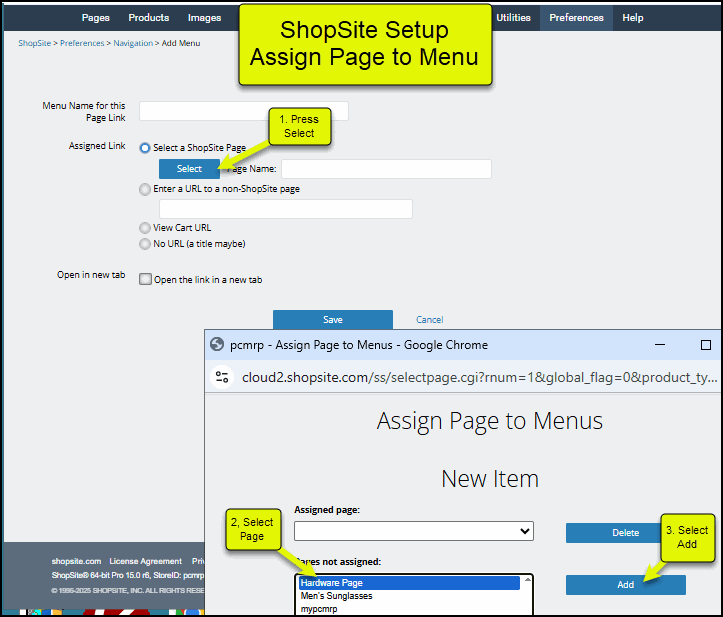Open the Products menu
Viewport: 723px width, 617px height.
149,18
